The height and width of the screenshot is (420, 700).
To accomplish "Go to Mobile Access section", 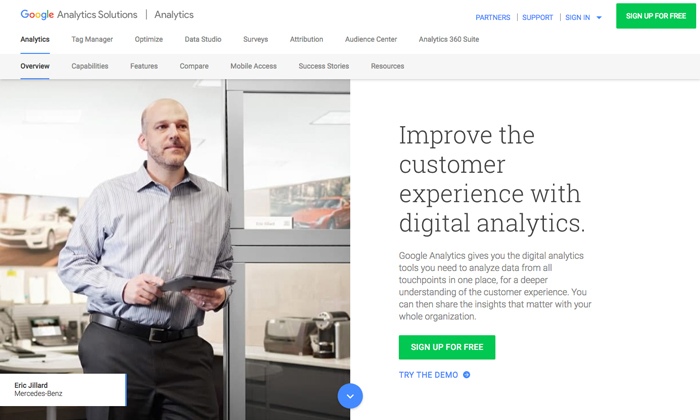I will tap(254, 66).
